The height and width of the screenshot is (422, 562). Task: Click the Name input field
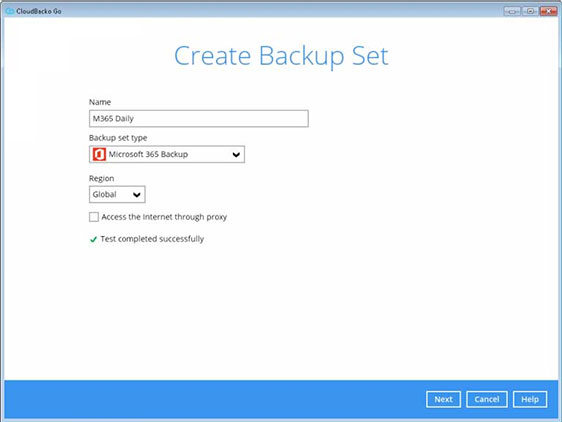199,118
